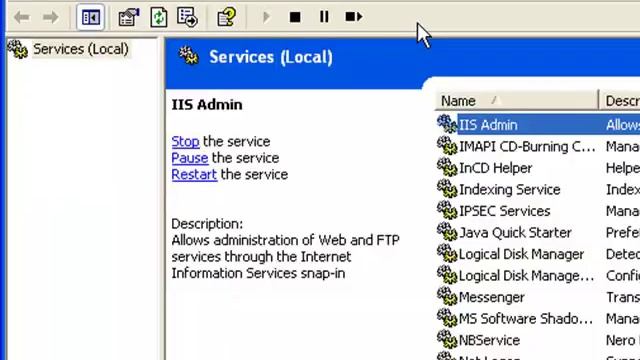Click the Export List toolbar icon
The image size is (640, 360).
click(187, 17)
